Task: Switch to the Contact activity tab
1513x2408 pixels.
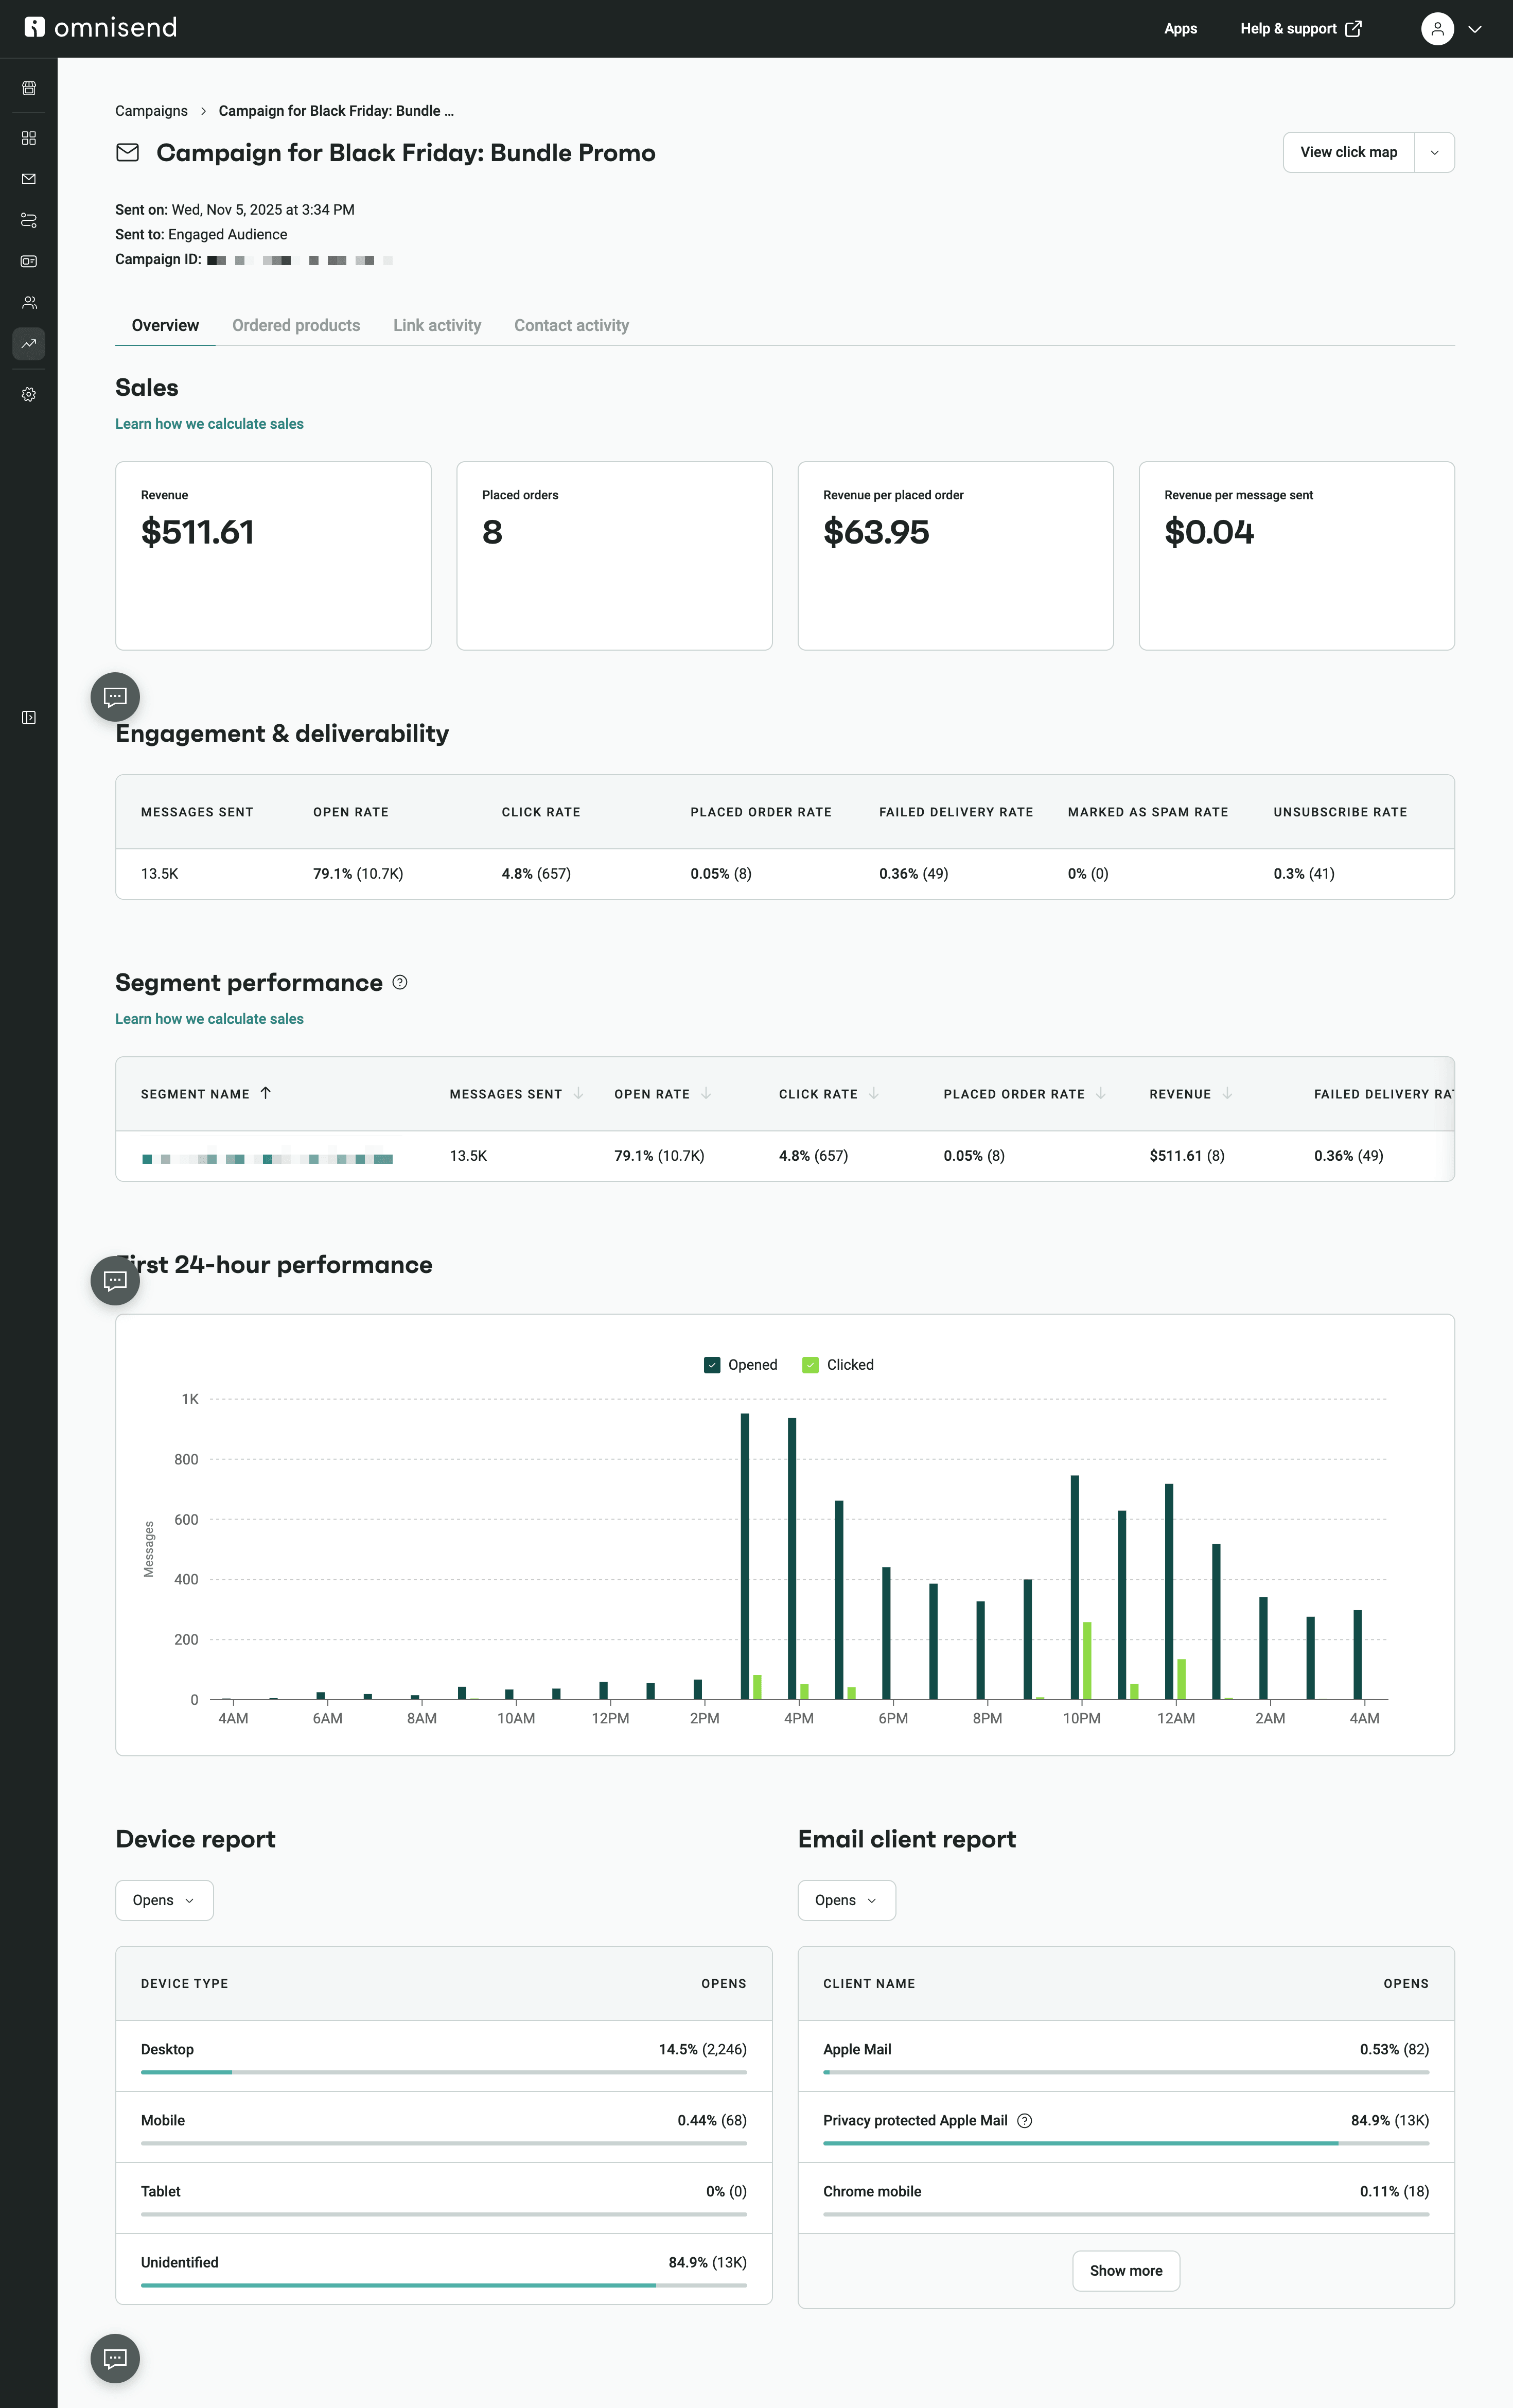Action: (571, 325)
